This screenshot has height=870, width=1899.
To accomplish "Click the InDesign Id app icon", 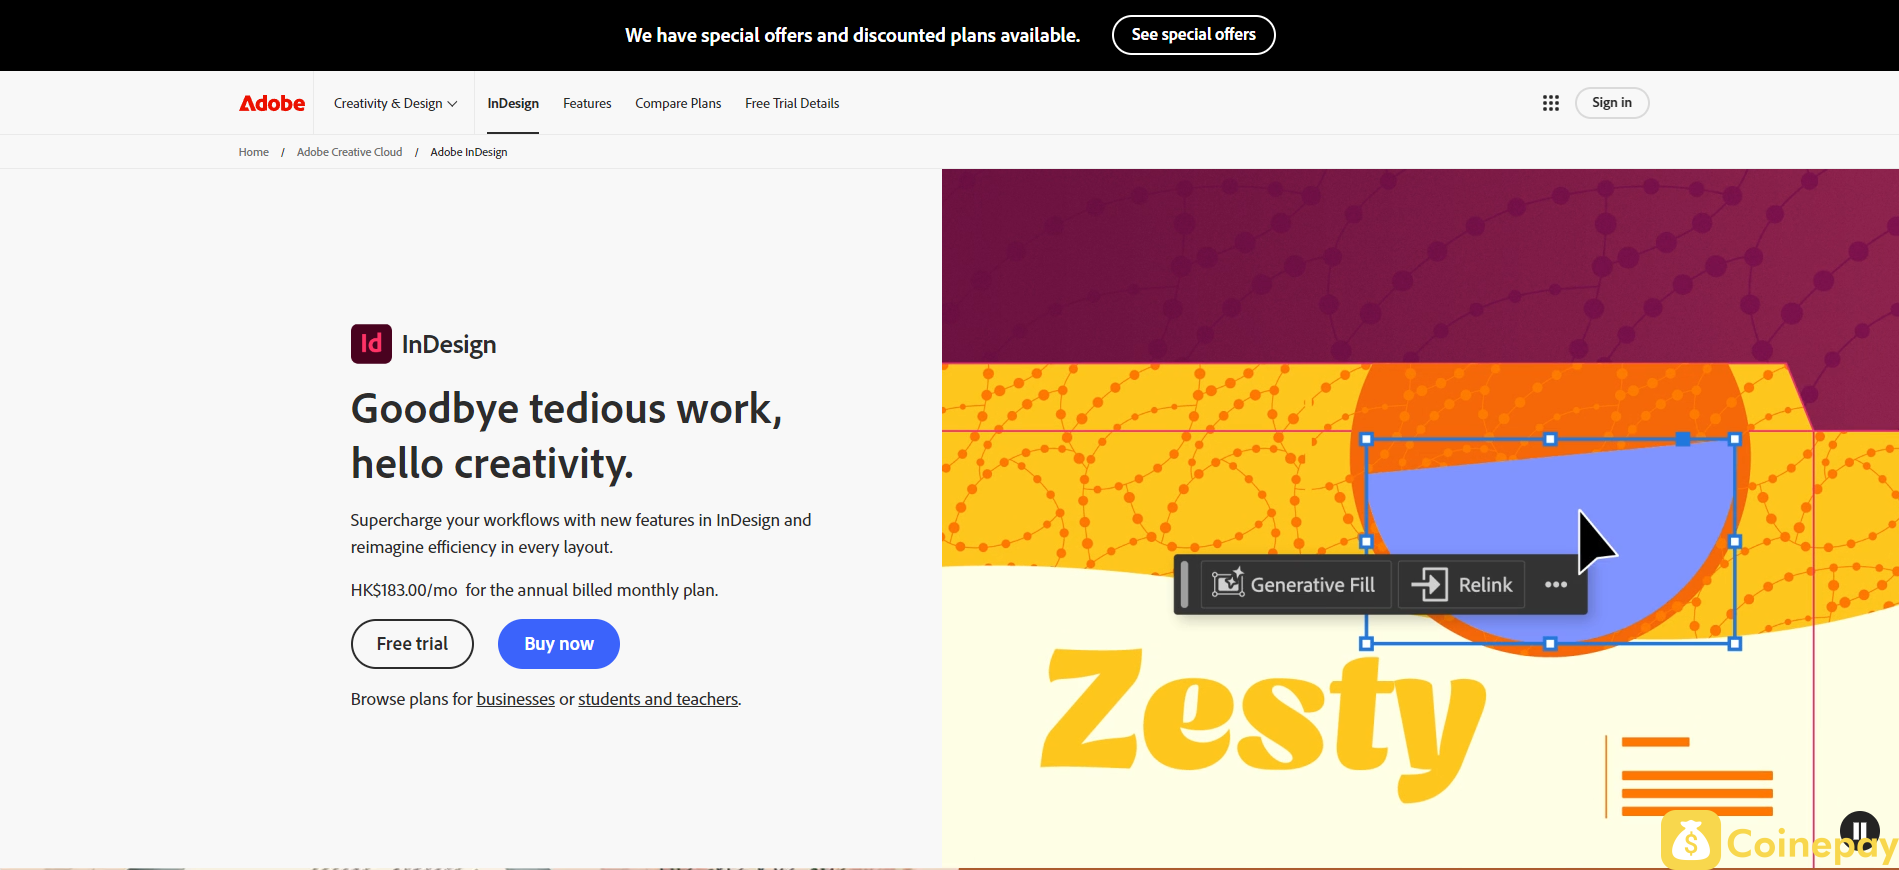I will (x=371, y=344).
